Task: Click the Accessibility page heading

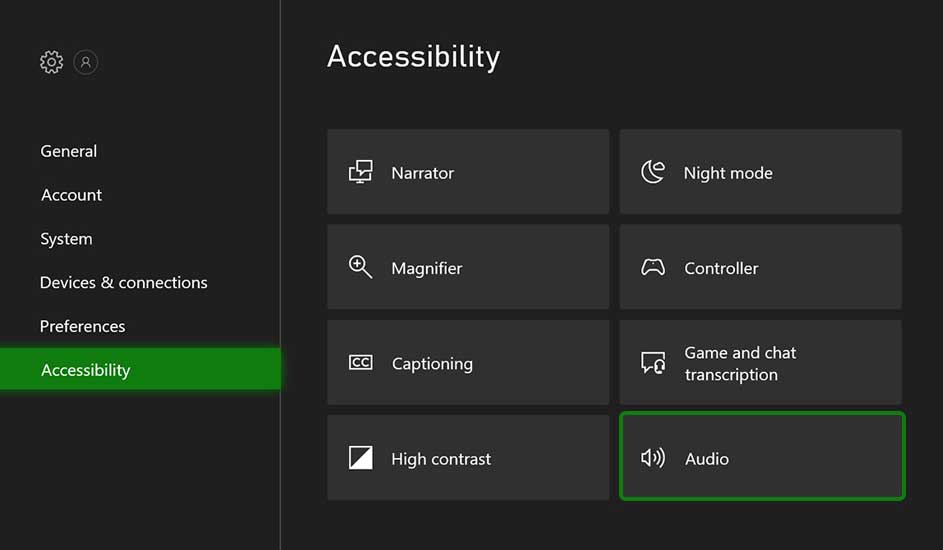Action: click(413, 56)
